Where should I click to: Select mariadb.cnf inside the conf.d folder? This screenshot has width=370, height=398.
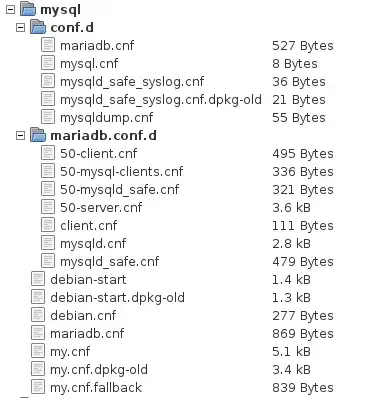[x=97, y=46]
